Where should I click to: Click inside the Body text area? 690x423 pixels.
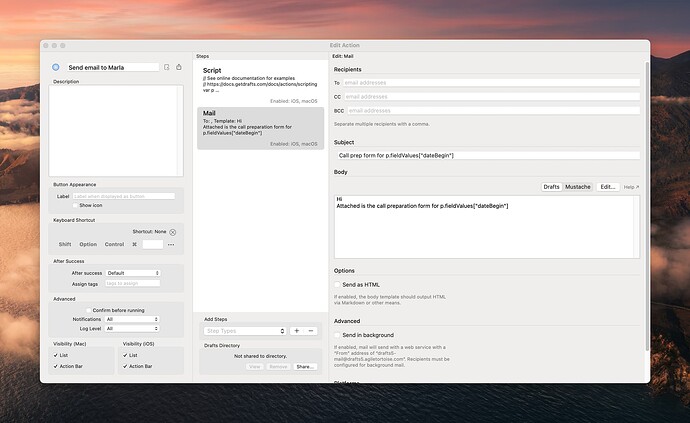pos(487,227)
